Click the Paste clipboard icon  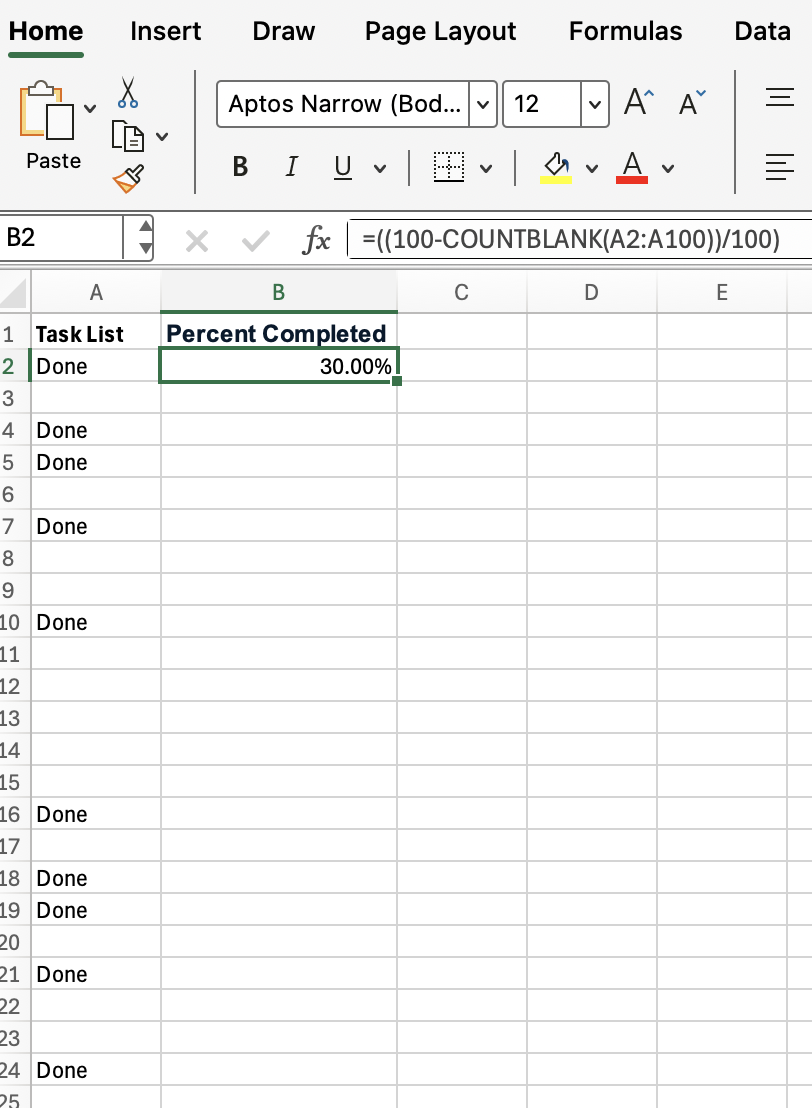[x=46, y=110]
